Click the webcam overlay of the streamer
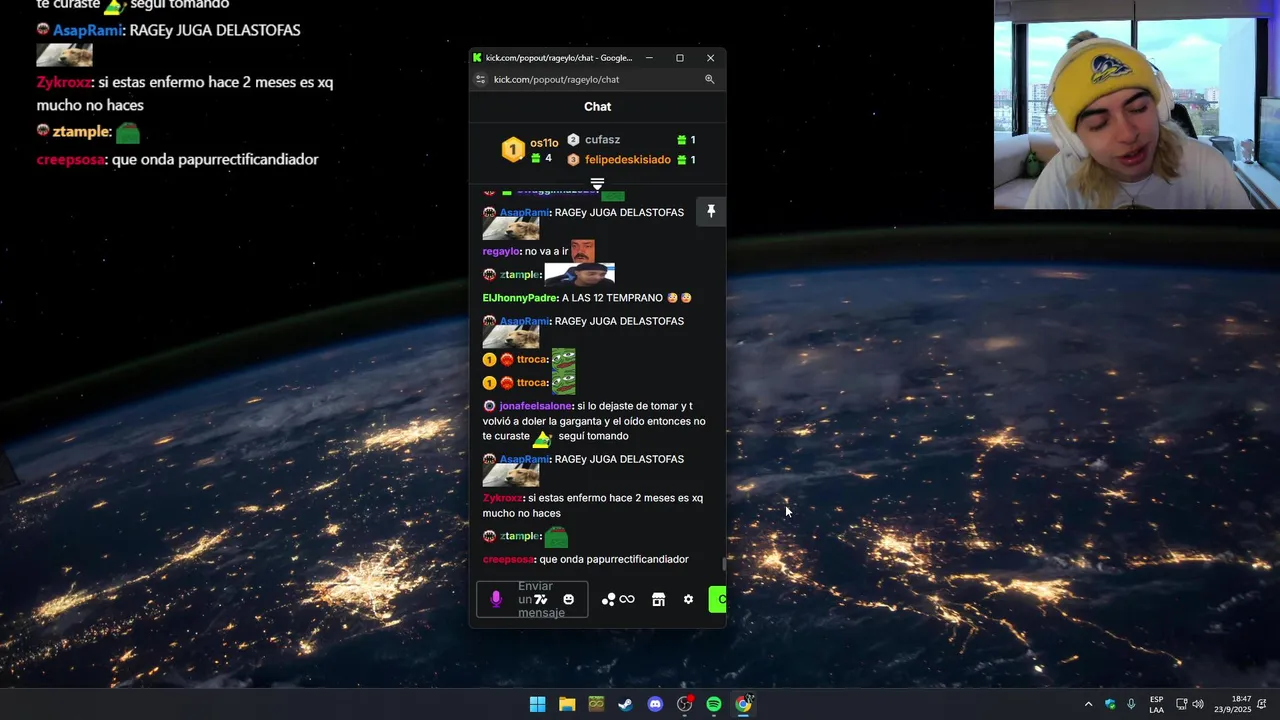The width and height of the screenshot is (1280, 720). [x=1137, y=105]
